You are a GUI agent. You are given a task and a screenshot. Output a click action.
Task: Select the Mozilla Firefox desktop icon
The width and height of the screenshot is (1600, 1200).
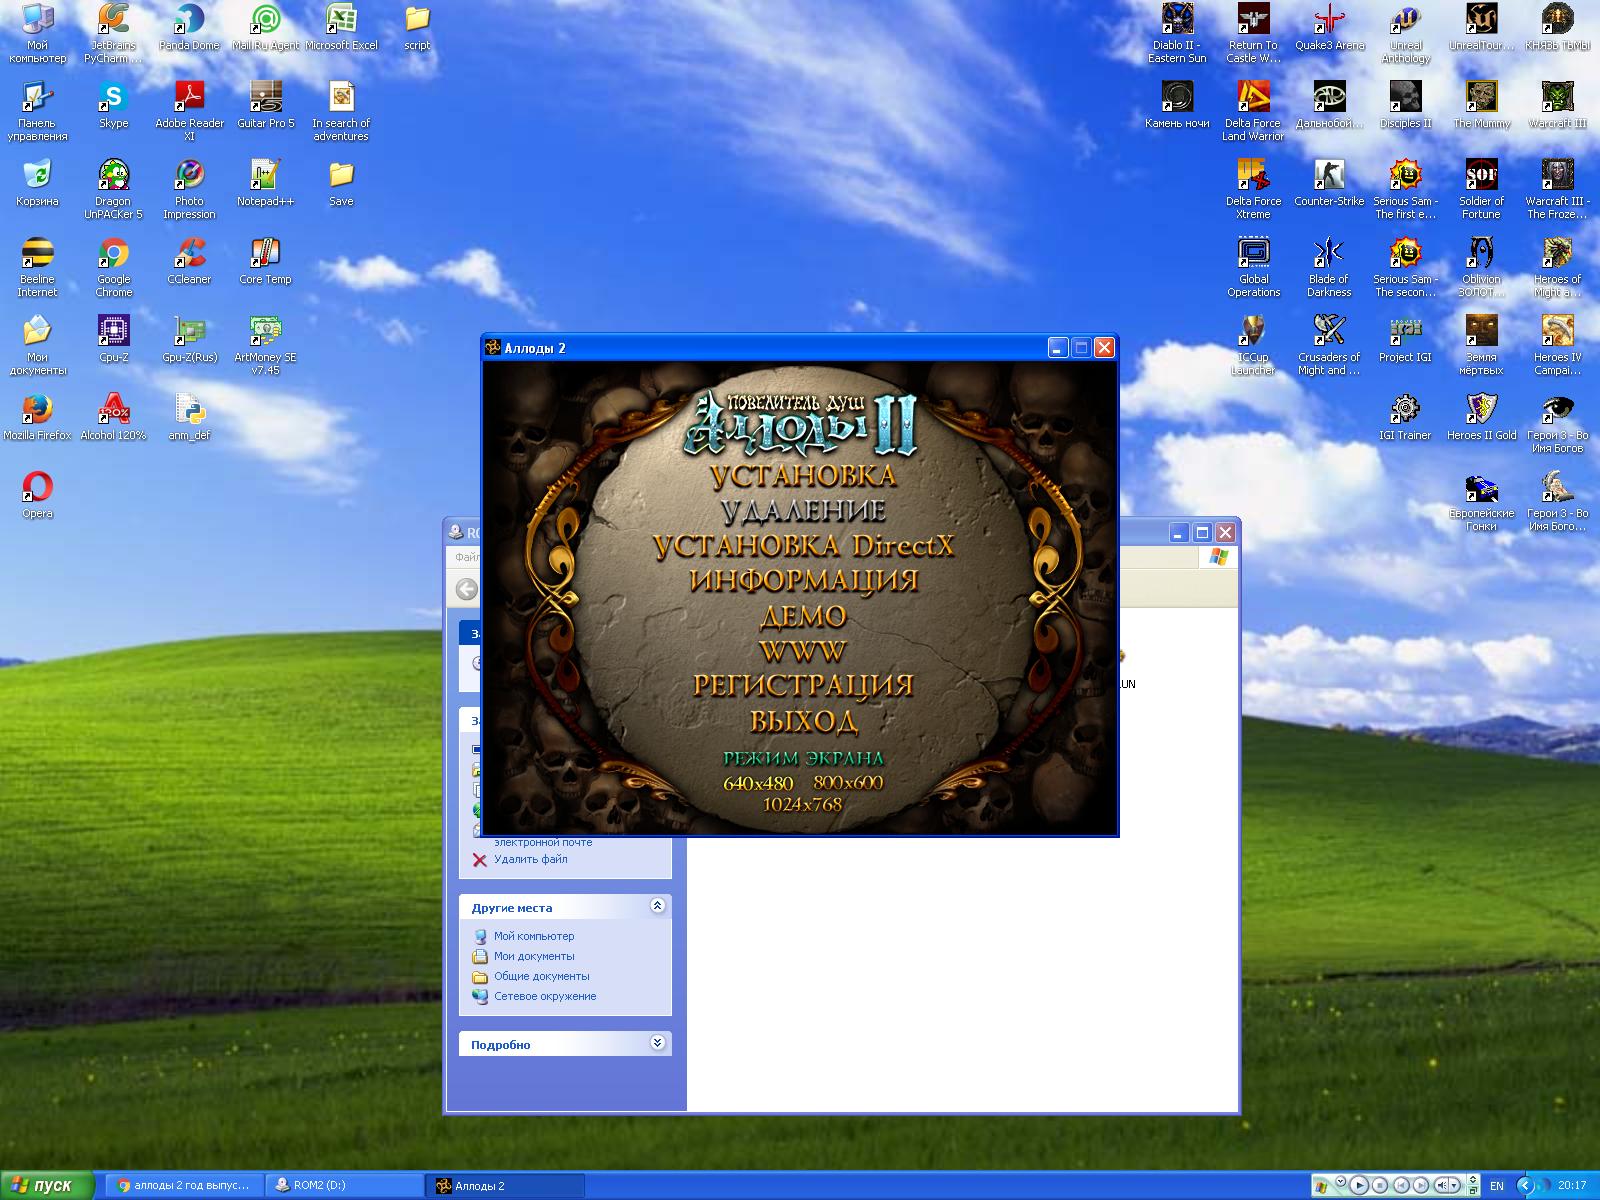coord(37,418)
